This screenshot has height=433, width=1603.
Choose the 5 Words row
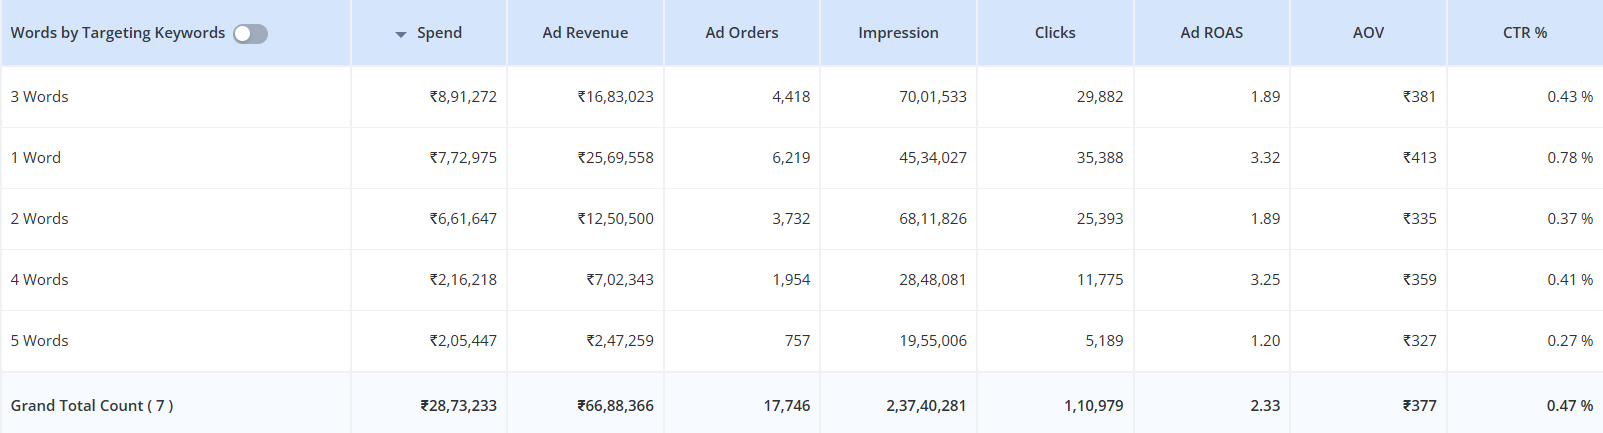pos(40,341)
